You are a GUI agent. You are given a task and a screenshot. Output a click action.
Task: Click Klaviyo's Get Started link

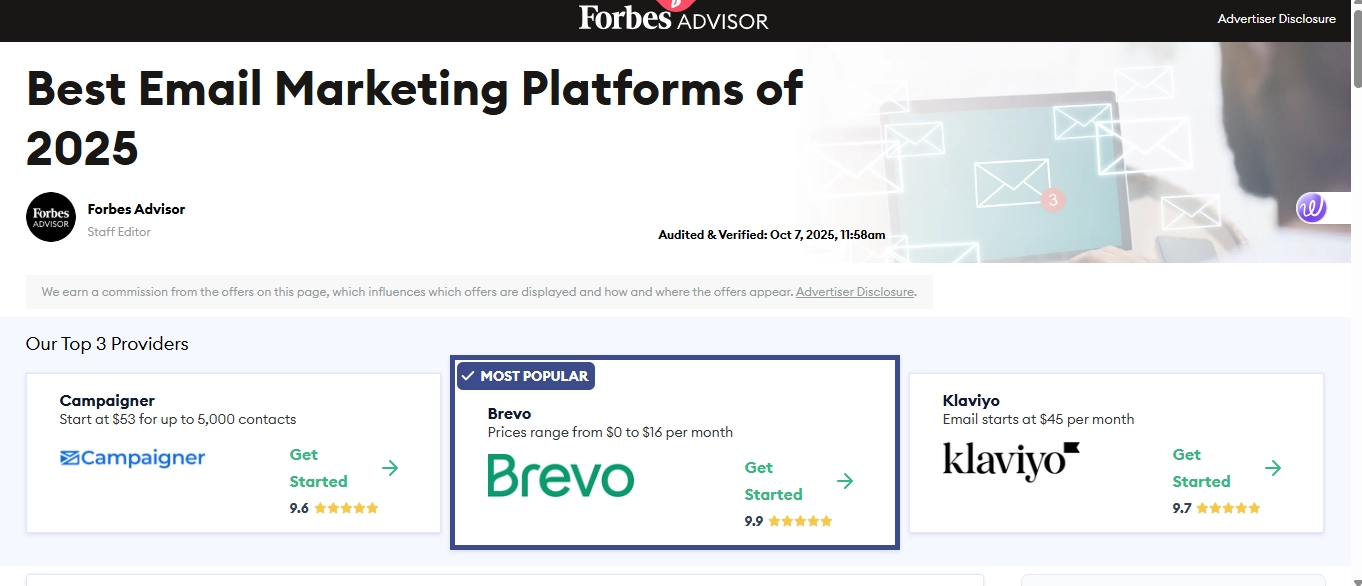click(x=1201, y=468)
